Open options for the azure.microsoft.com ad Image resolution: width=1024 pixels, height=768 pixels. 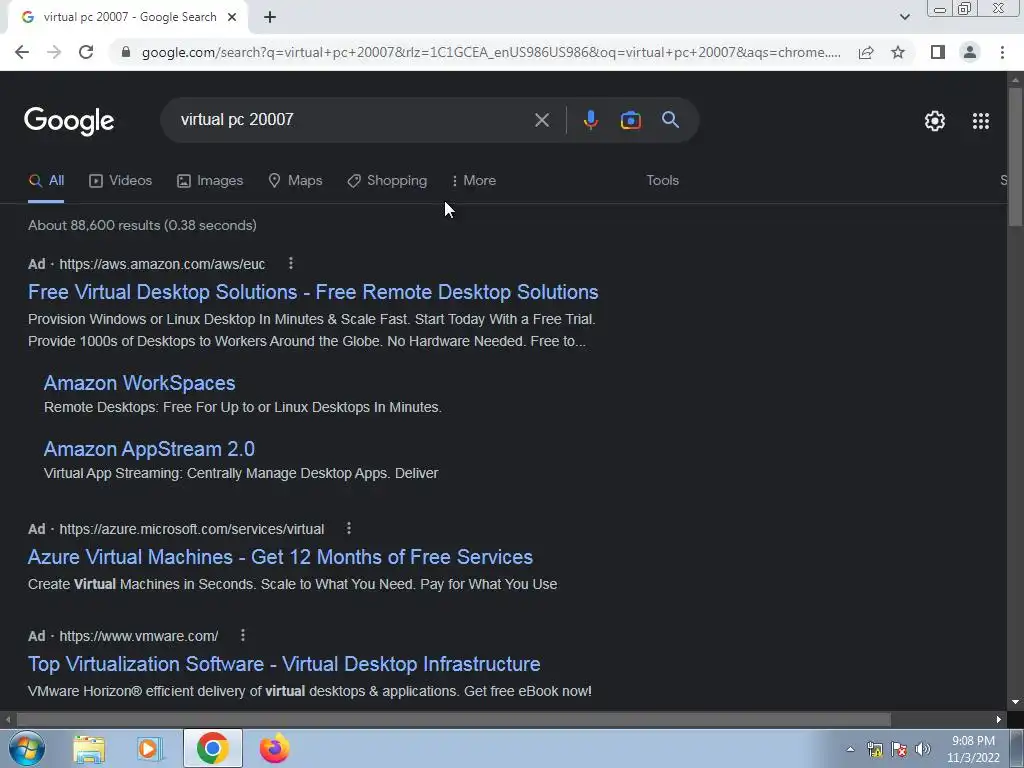tap(349, 528)
